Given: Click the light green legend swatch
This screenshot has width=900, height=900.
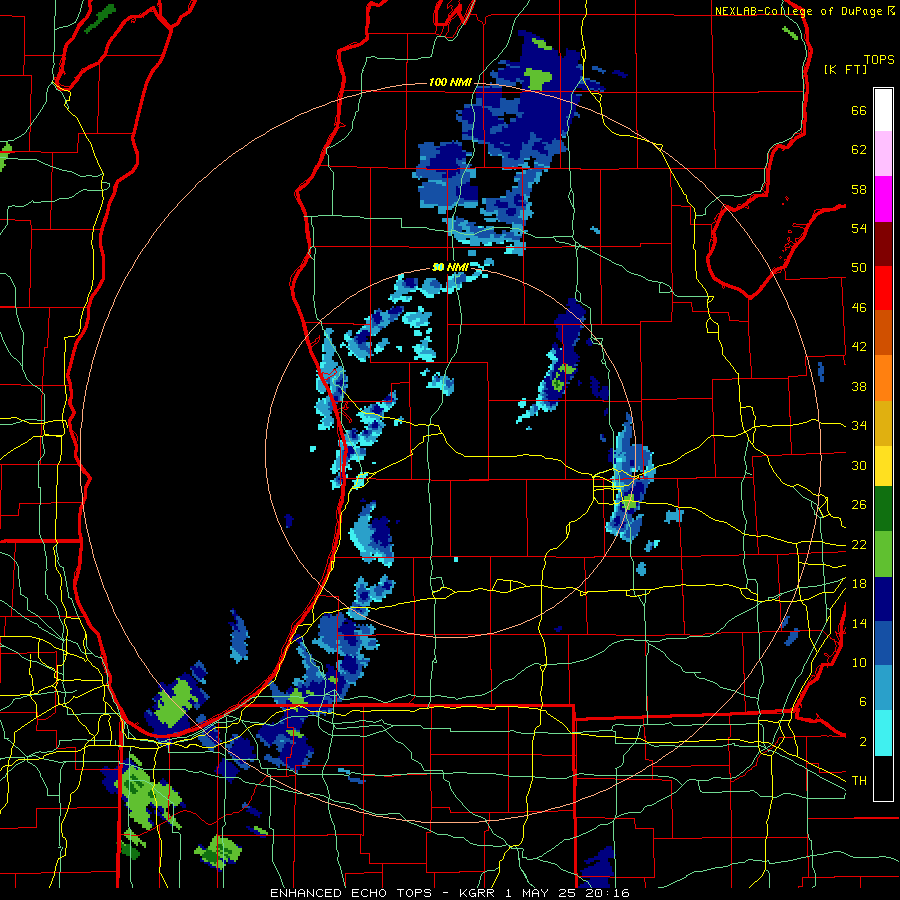Looking at the screenshot, I should coord(883,553).
